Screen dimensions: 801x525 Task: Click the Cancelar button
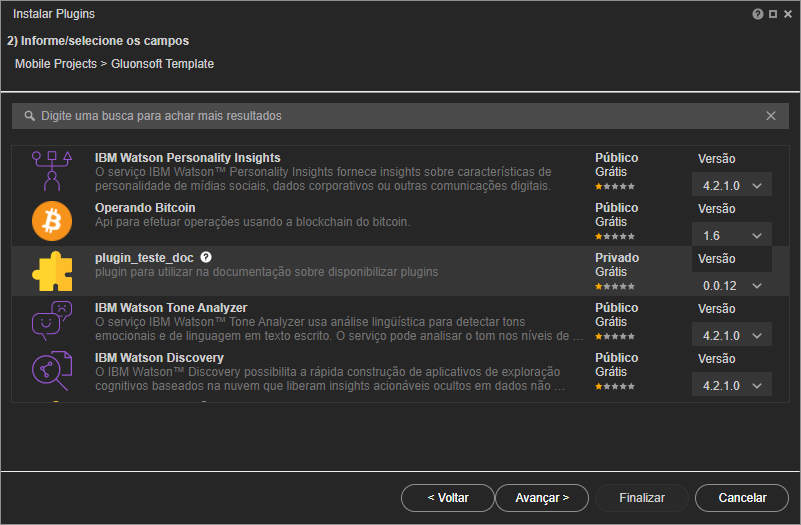(x=742, y=498)
